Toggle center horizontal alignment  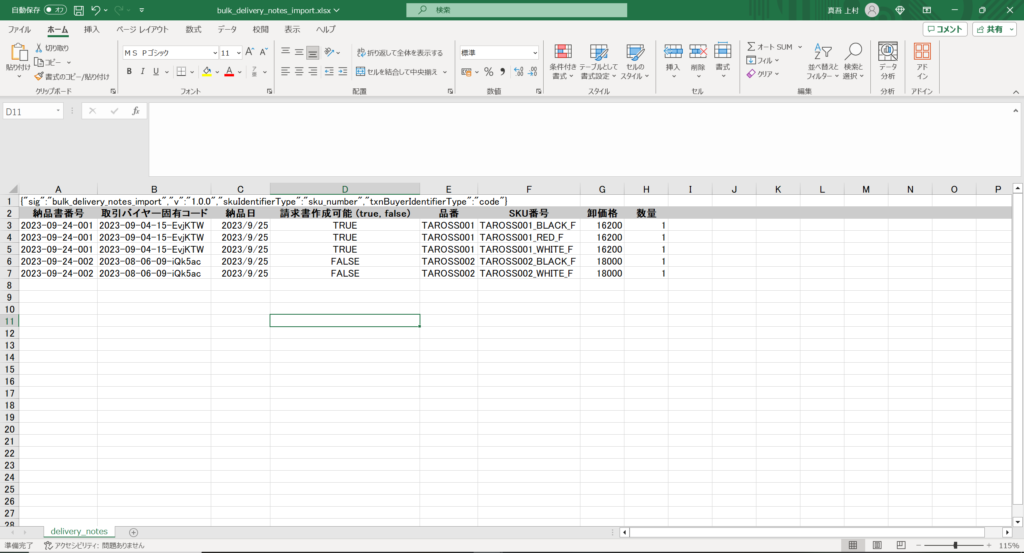(x=299, y=72)
